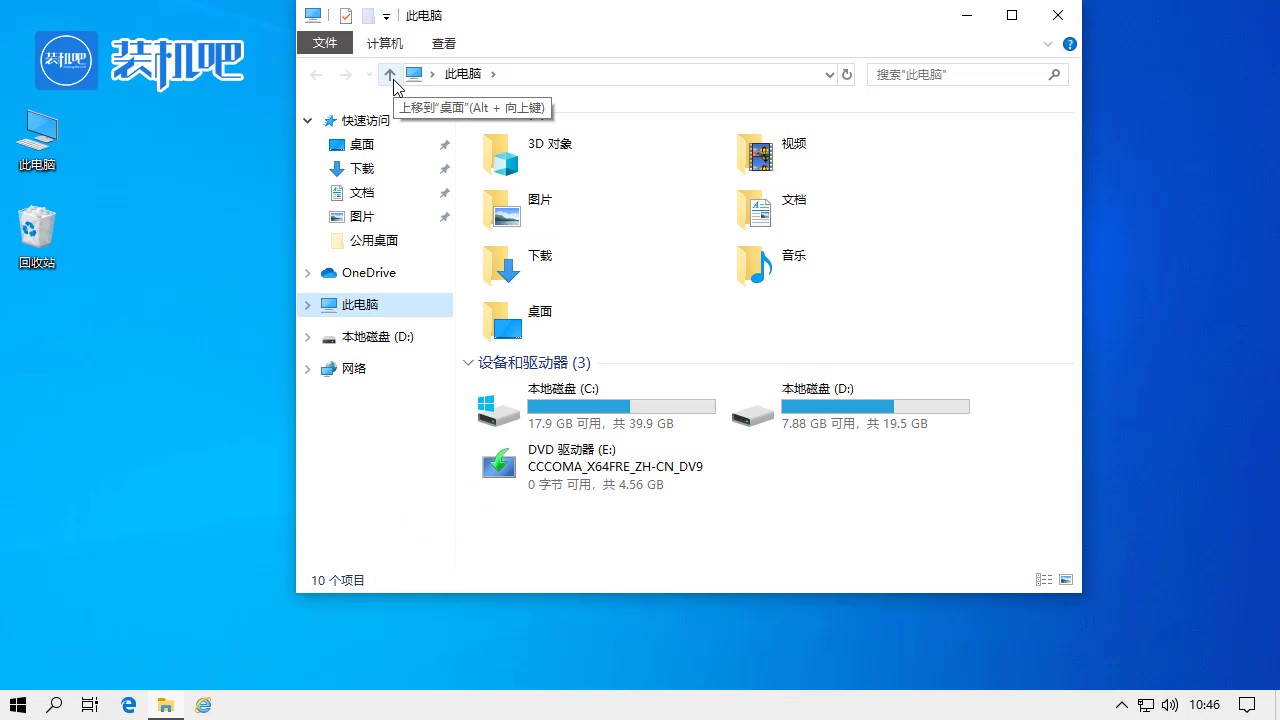1280x720 pixels.
Task: Collapse the 快速访问 section
Action: [x=307, y=120]
